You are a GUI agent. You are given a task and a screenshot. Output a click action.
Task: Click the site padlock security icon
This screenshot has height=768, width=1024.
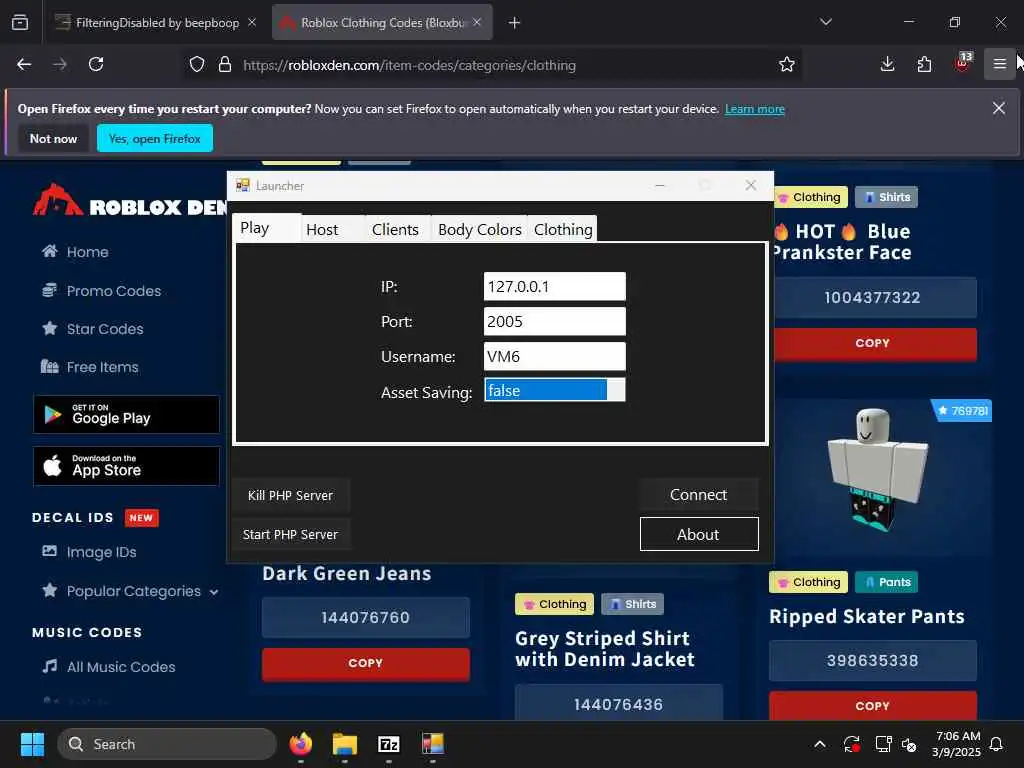click(225, 64)
